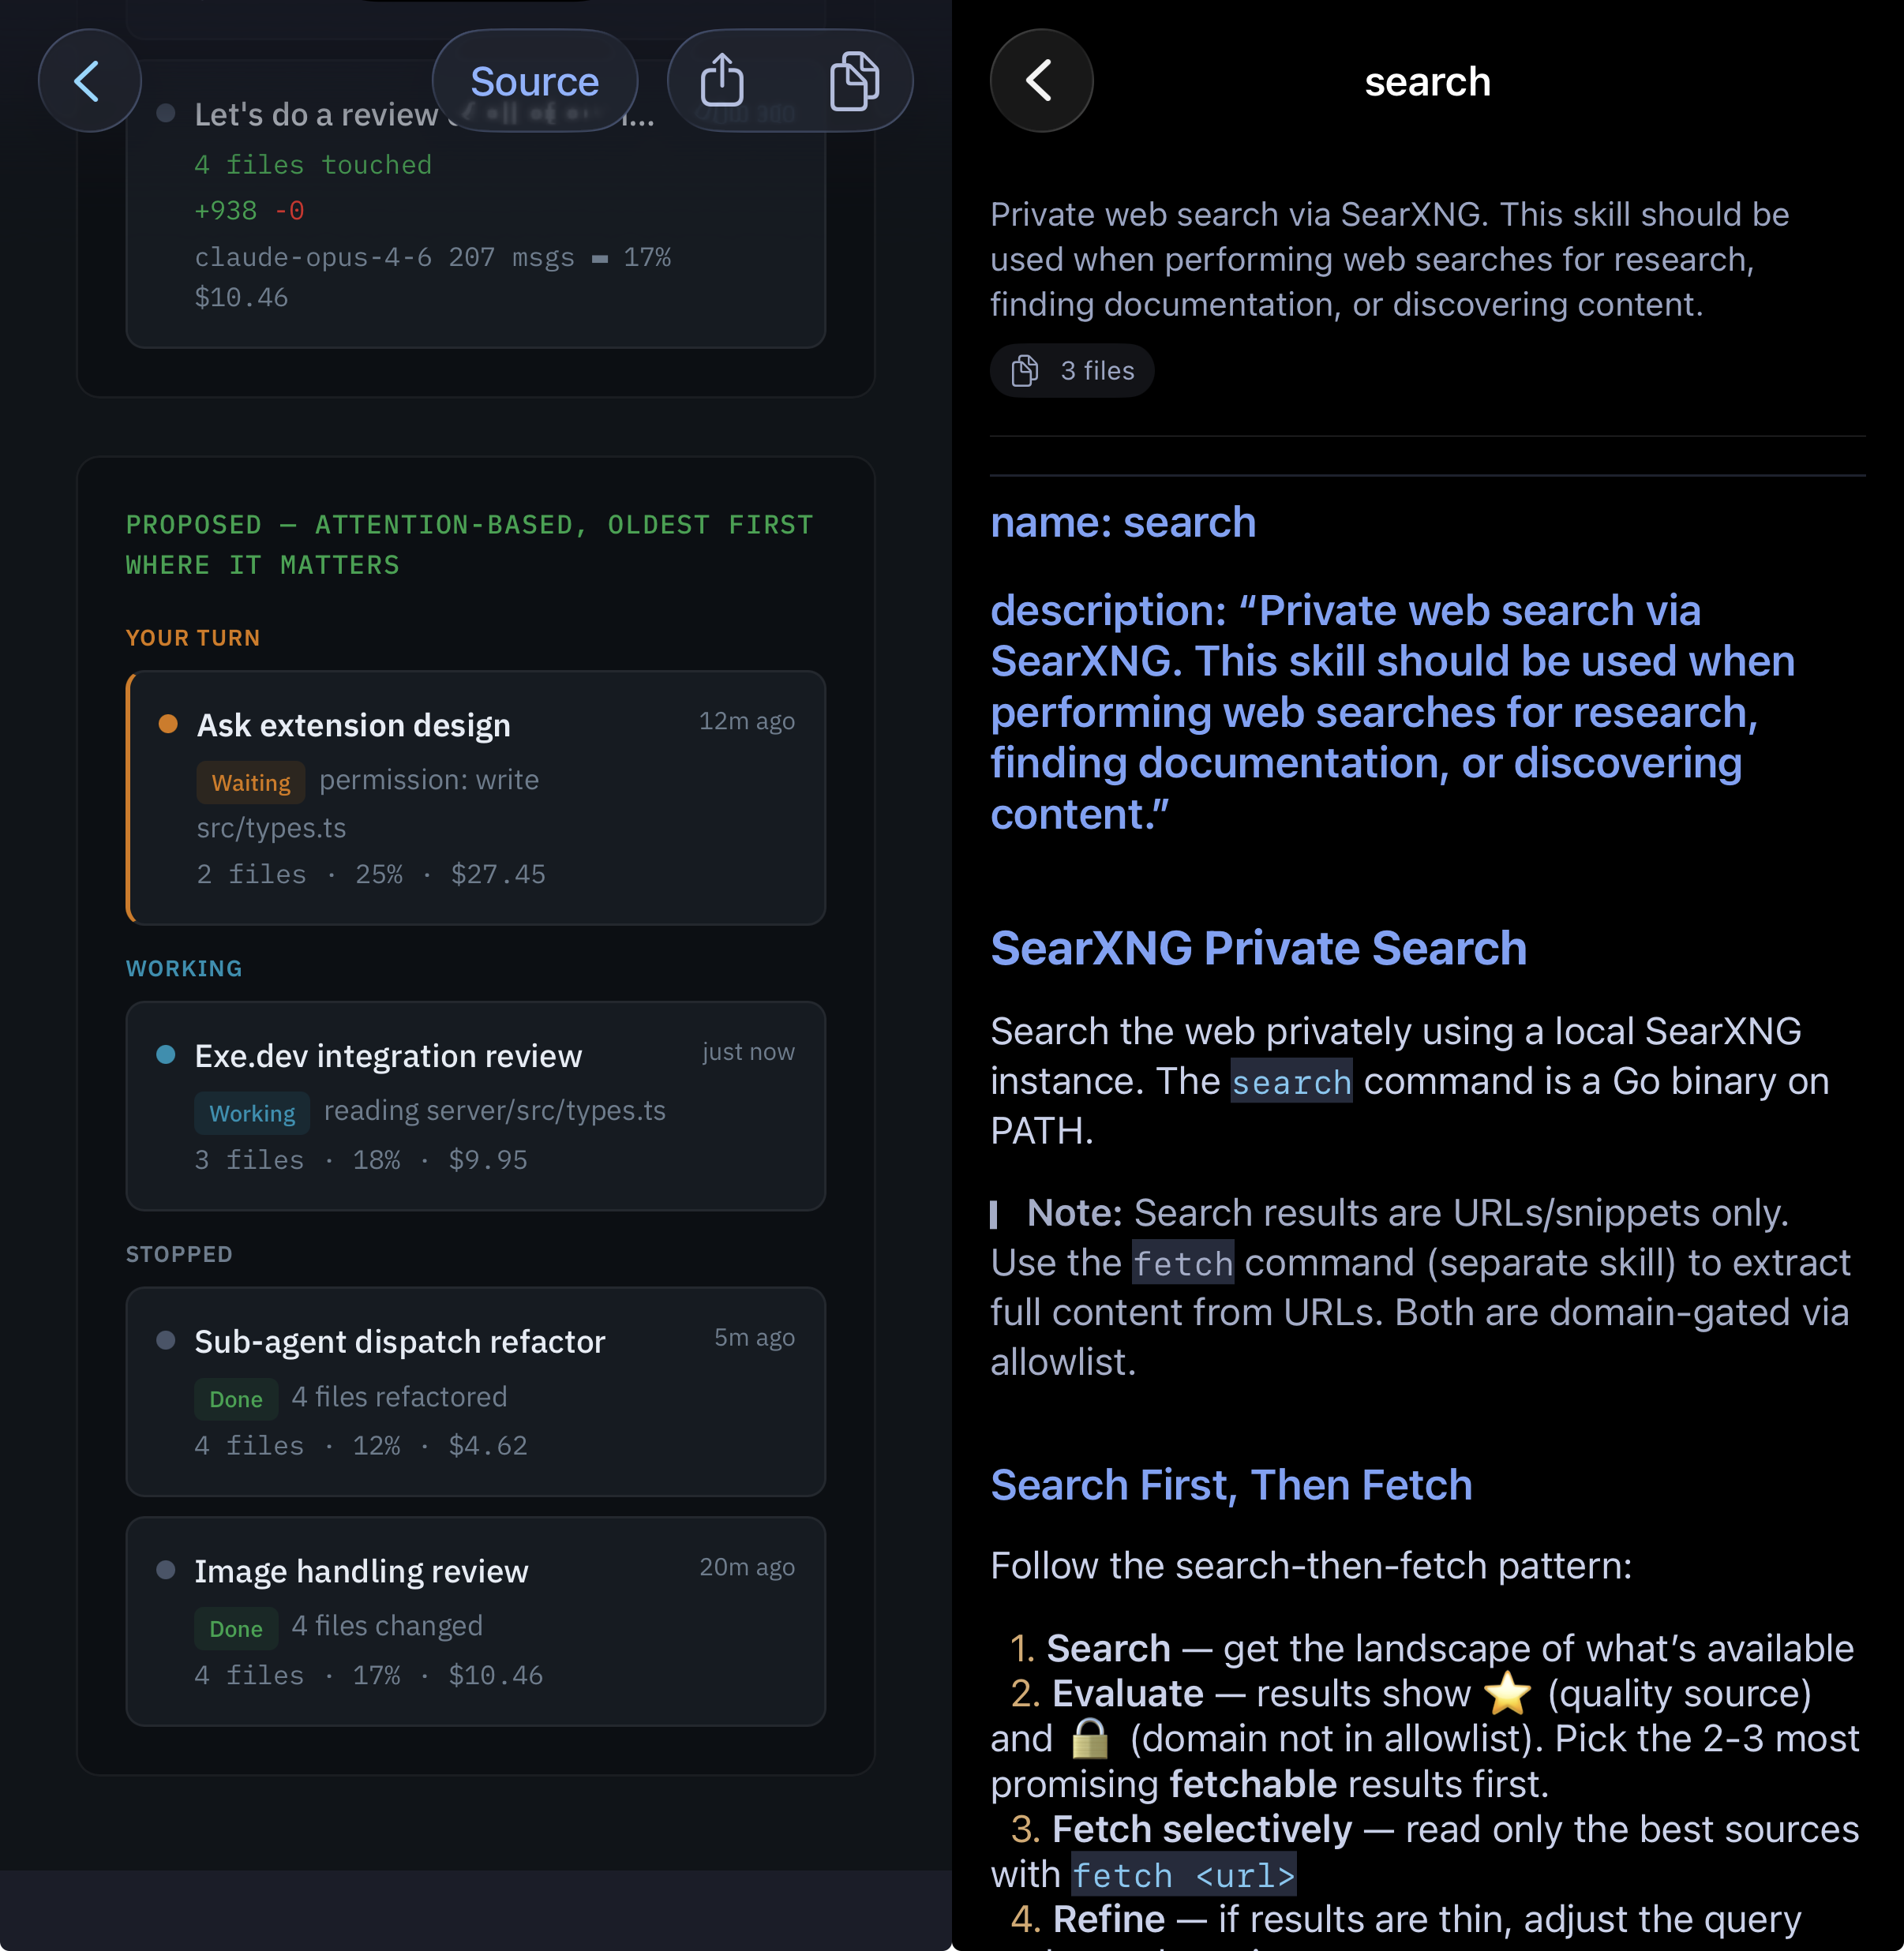Tap the Done badge on Sub-agent dispatch refactor

[x=236, y=1399]
